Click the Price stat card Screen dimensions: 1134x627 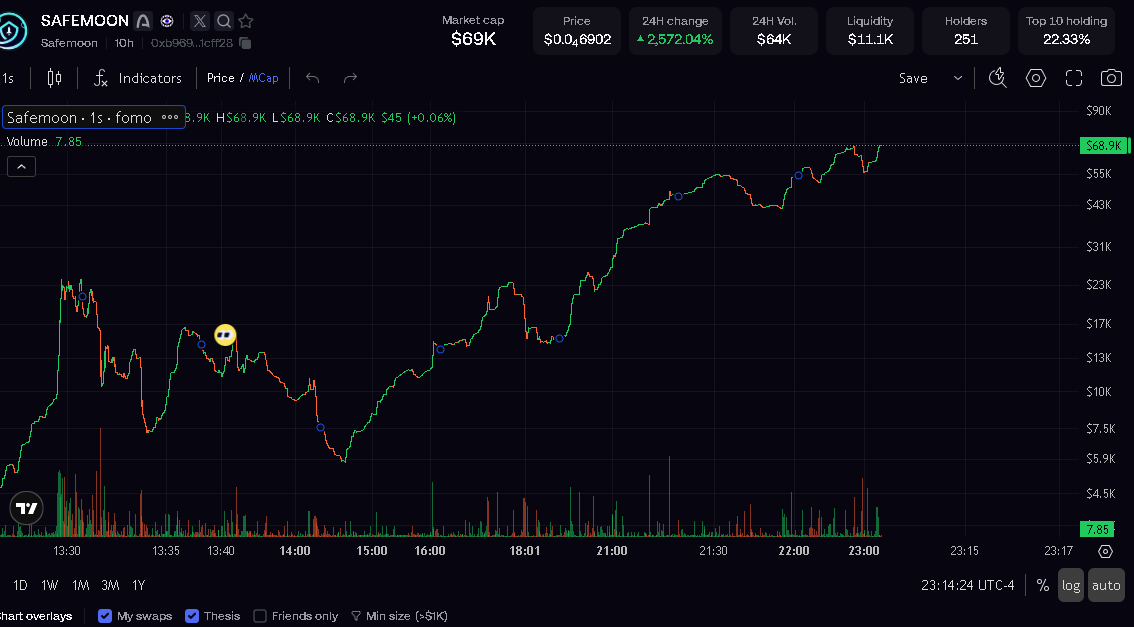(577, 31)
